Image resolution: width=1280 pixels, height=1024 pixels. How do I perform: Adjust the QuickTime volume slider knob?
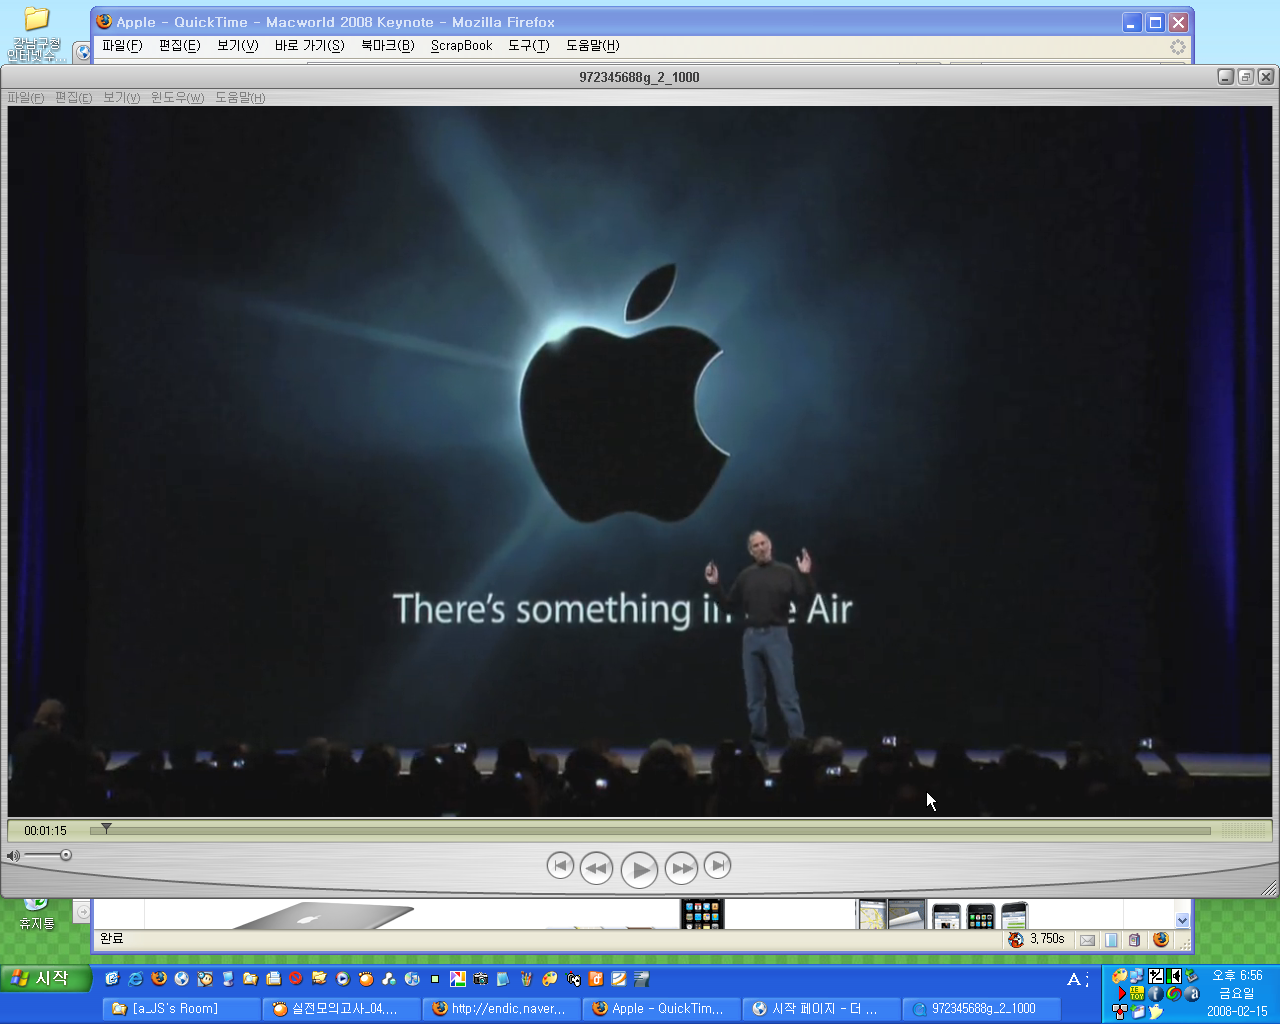tap(66, 855)
